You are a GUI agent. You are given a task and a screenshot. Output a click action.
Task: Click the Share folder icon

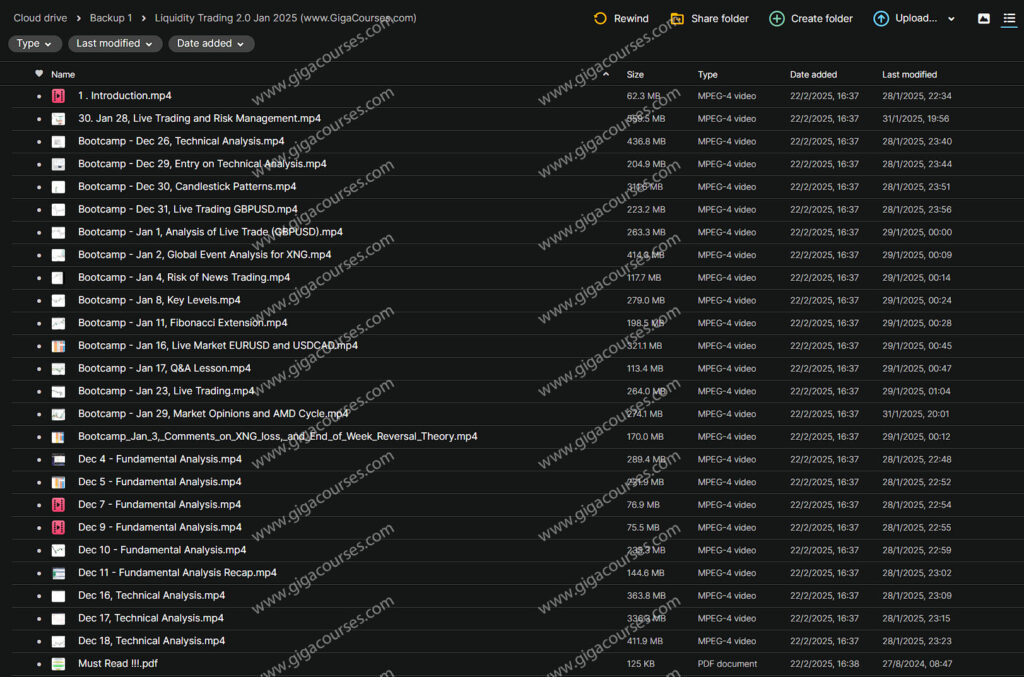[x=677, y=18]
